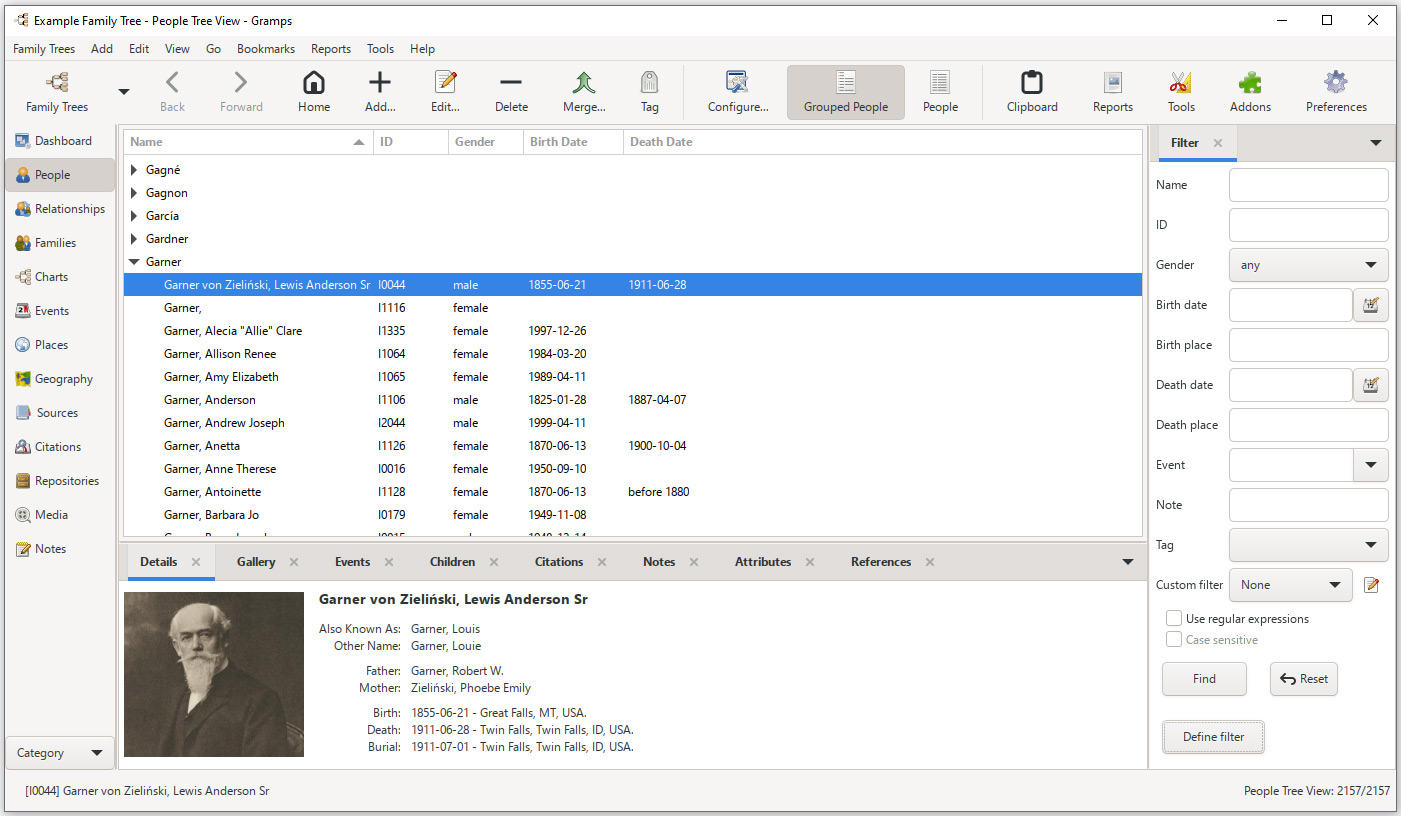The width and height of the screenshot is (1401, 816).
Task: Switch to the Events tab
Action: [352, 562]
